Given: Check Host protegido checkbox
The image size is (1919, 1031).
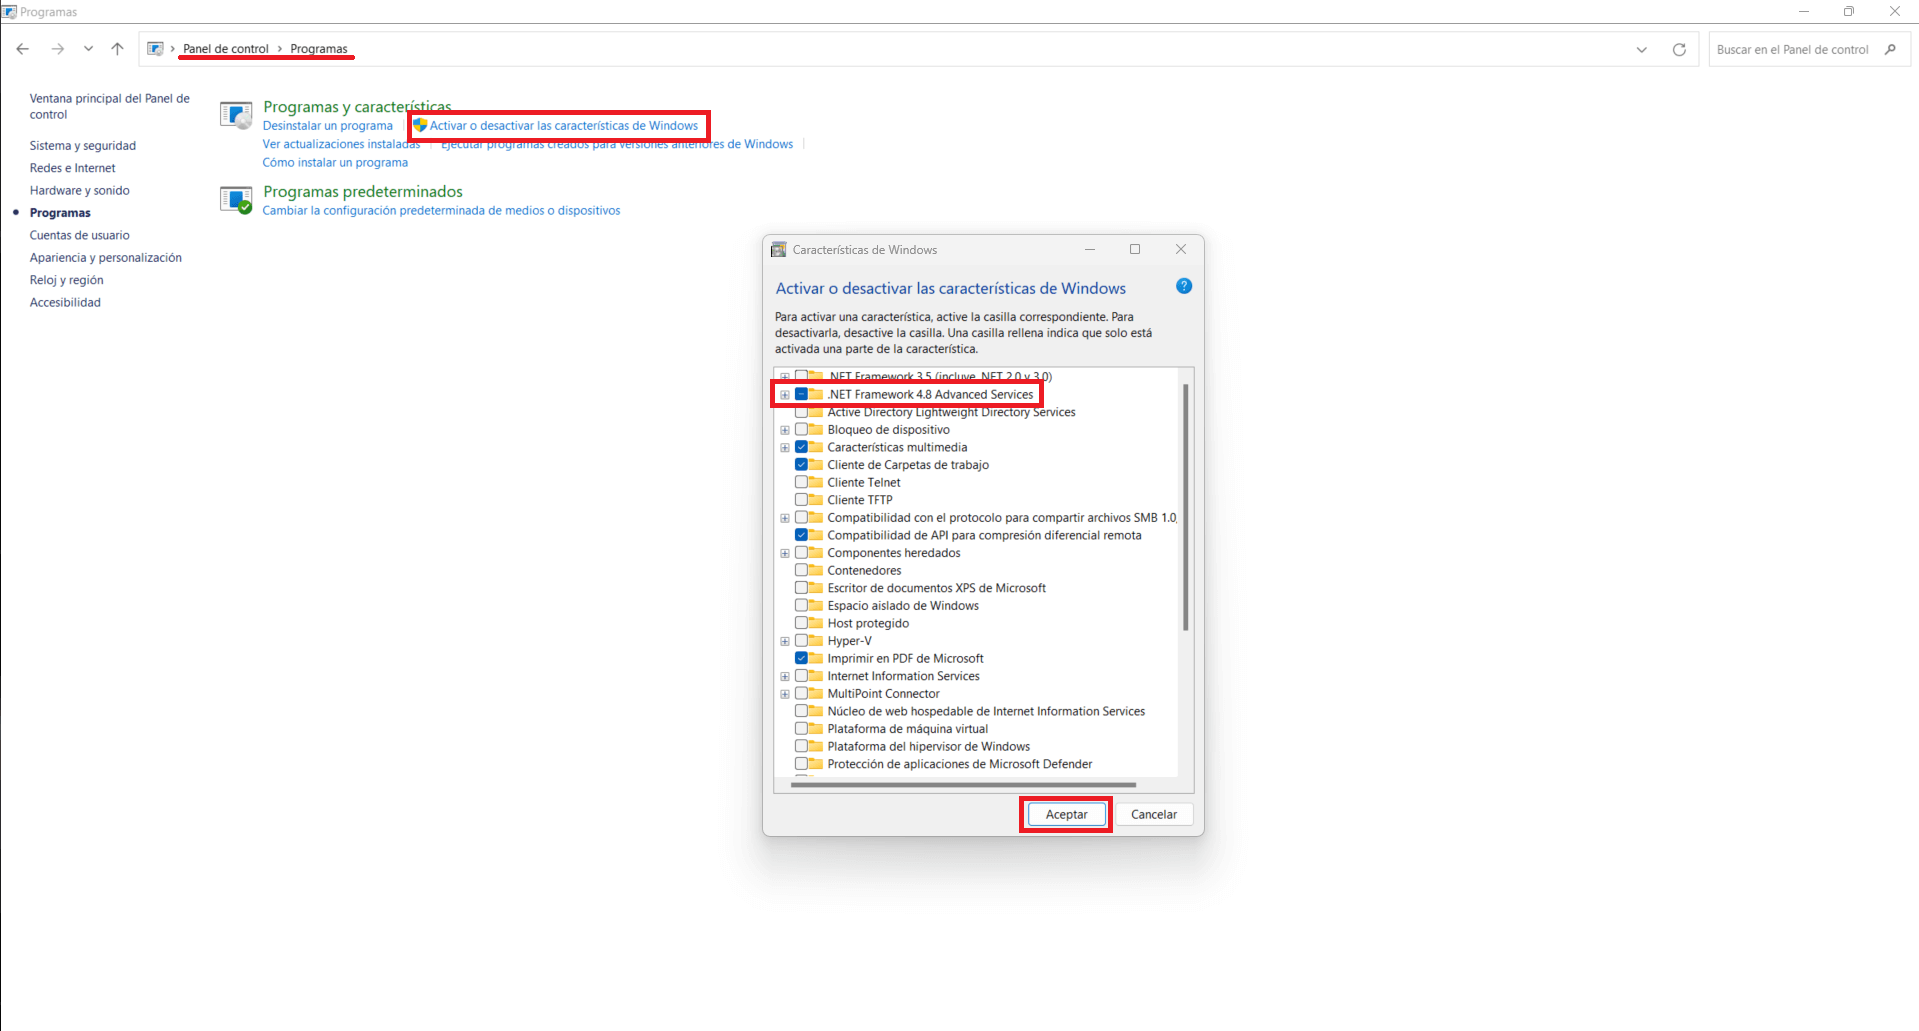Looking at the screenshot, I should tap(801, 623).
